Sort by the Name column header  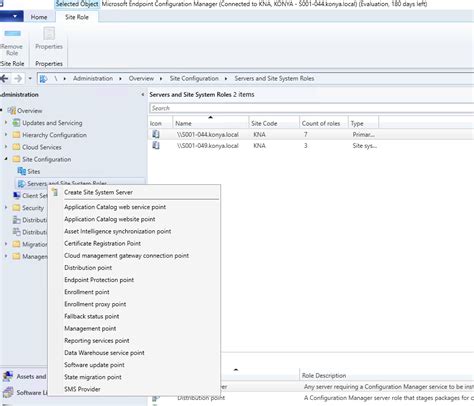211,123
